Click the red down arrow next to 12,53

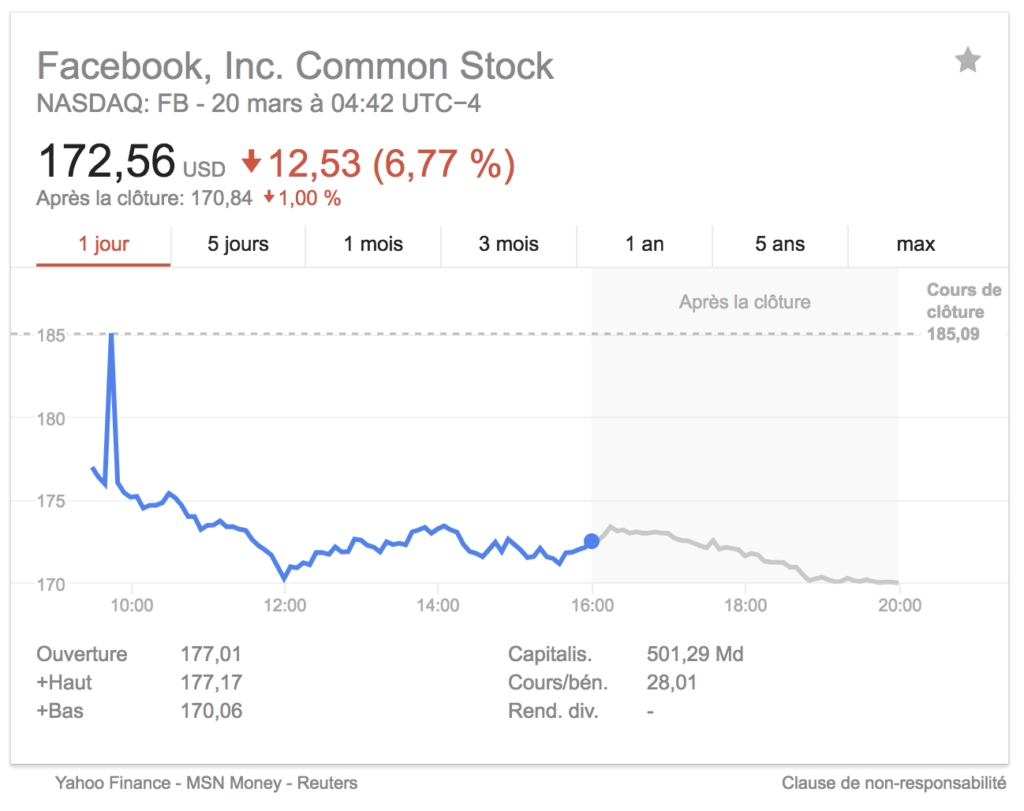click(251, 161)
